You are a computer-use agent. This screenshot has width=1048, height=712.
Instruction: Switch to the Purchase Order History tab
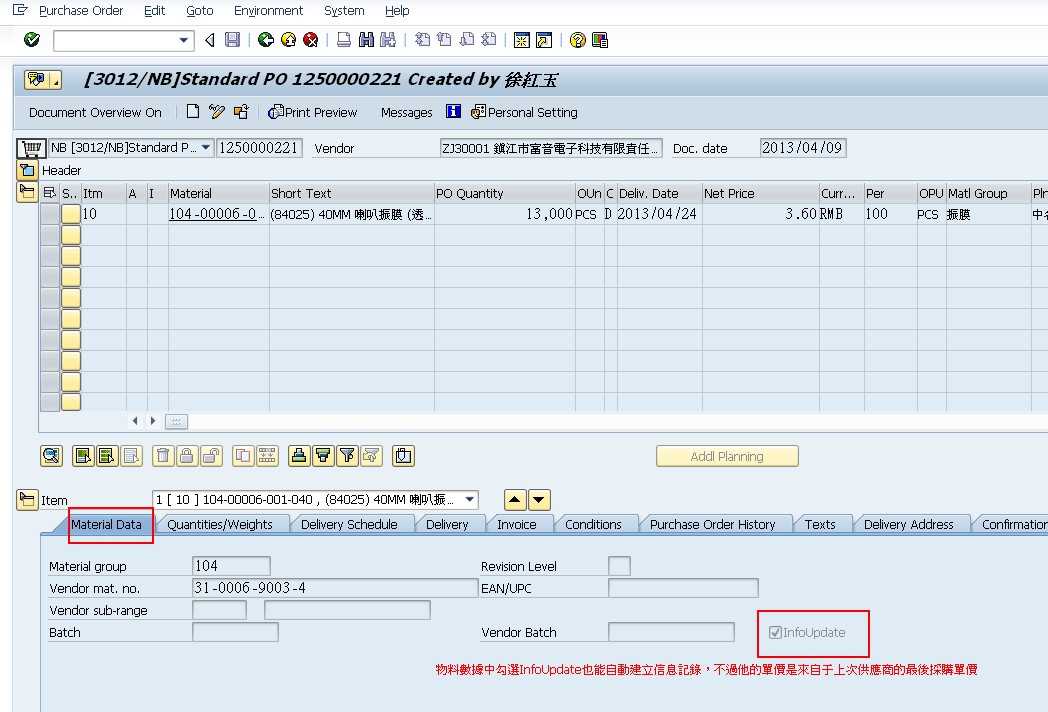click(712, 525)
